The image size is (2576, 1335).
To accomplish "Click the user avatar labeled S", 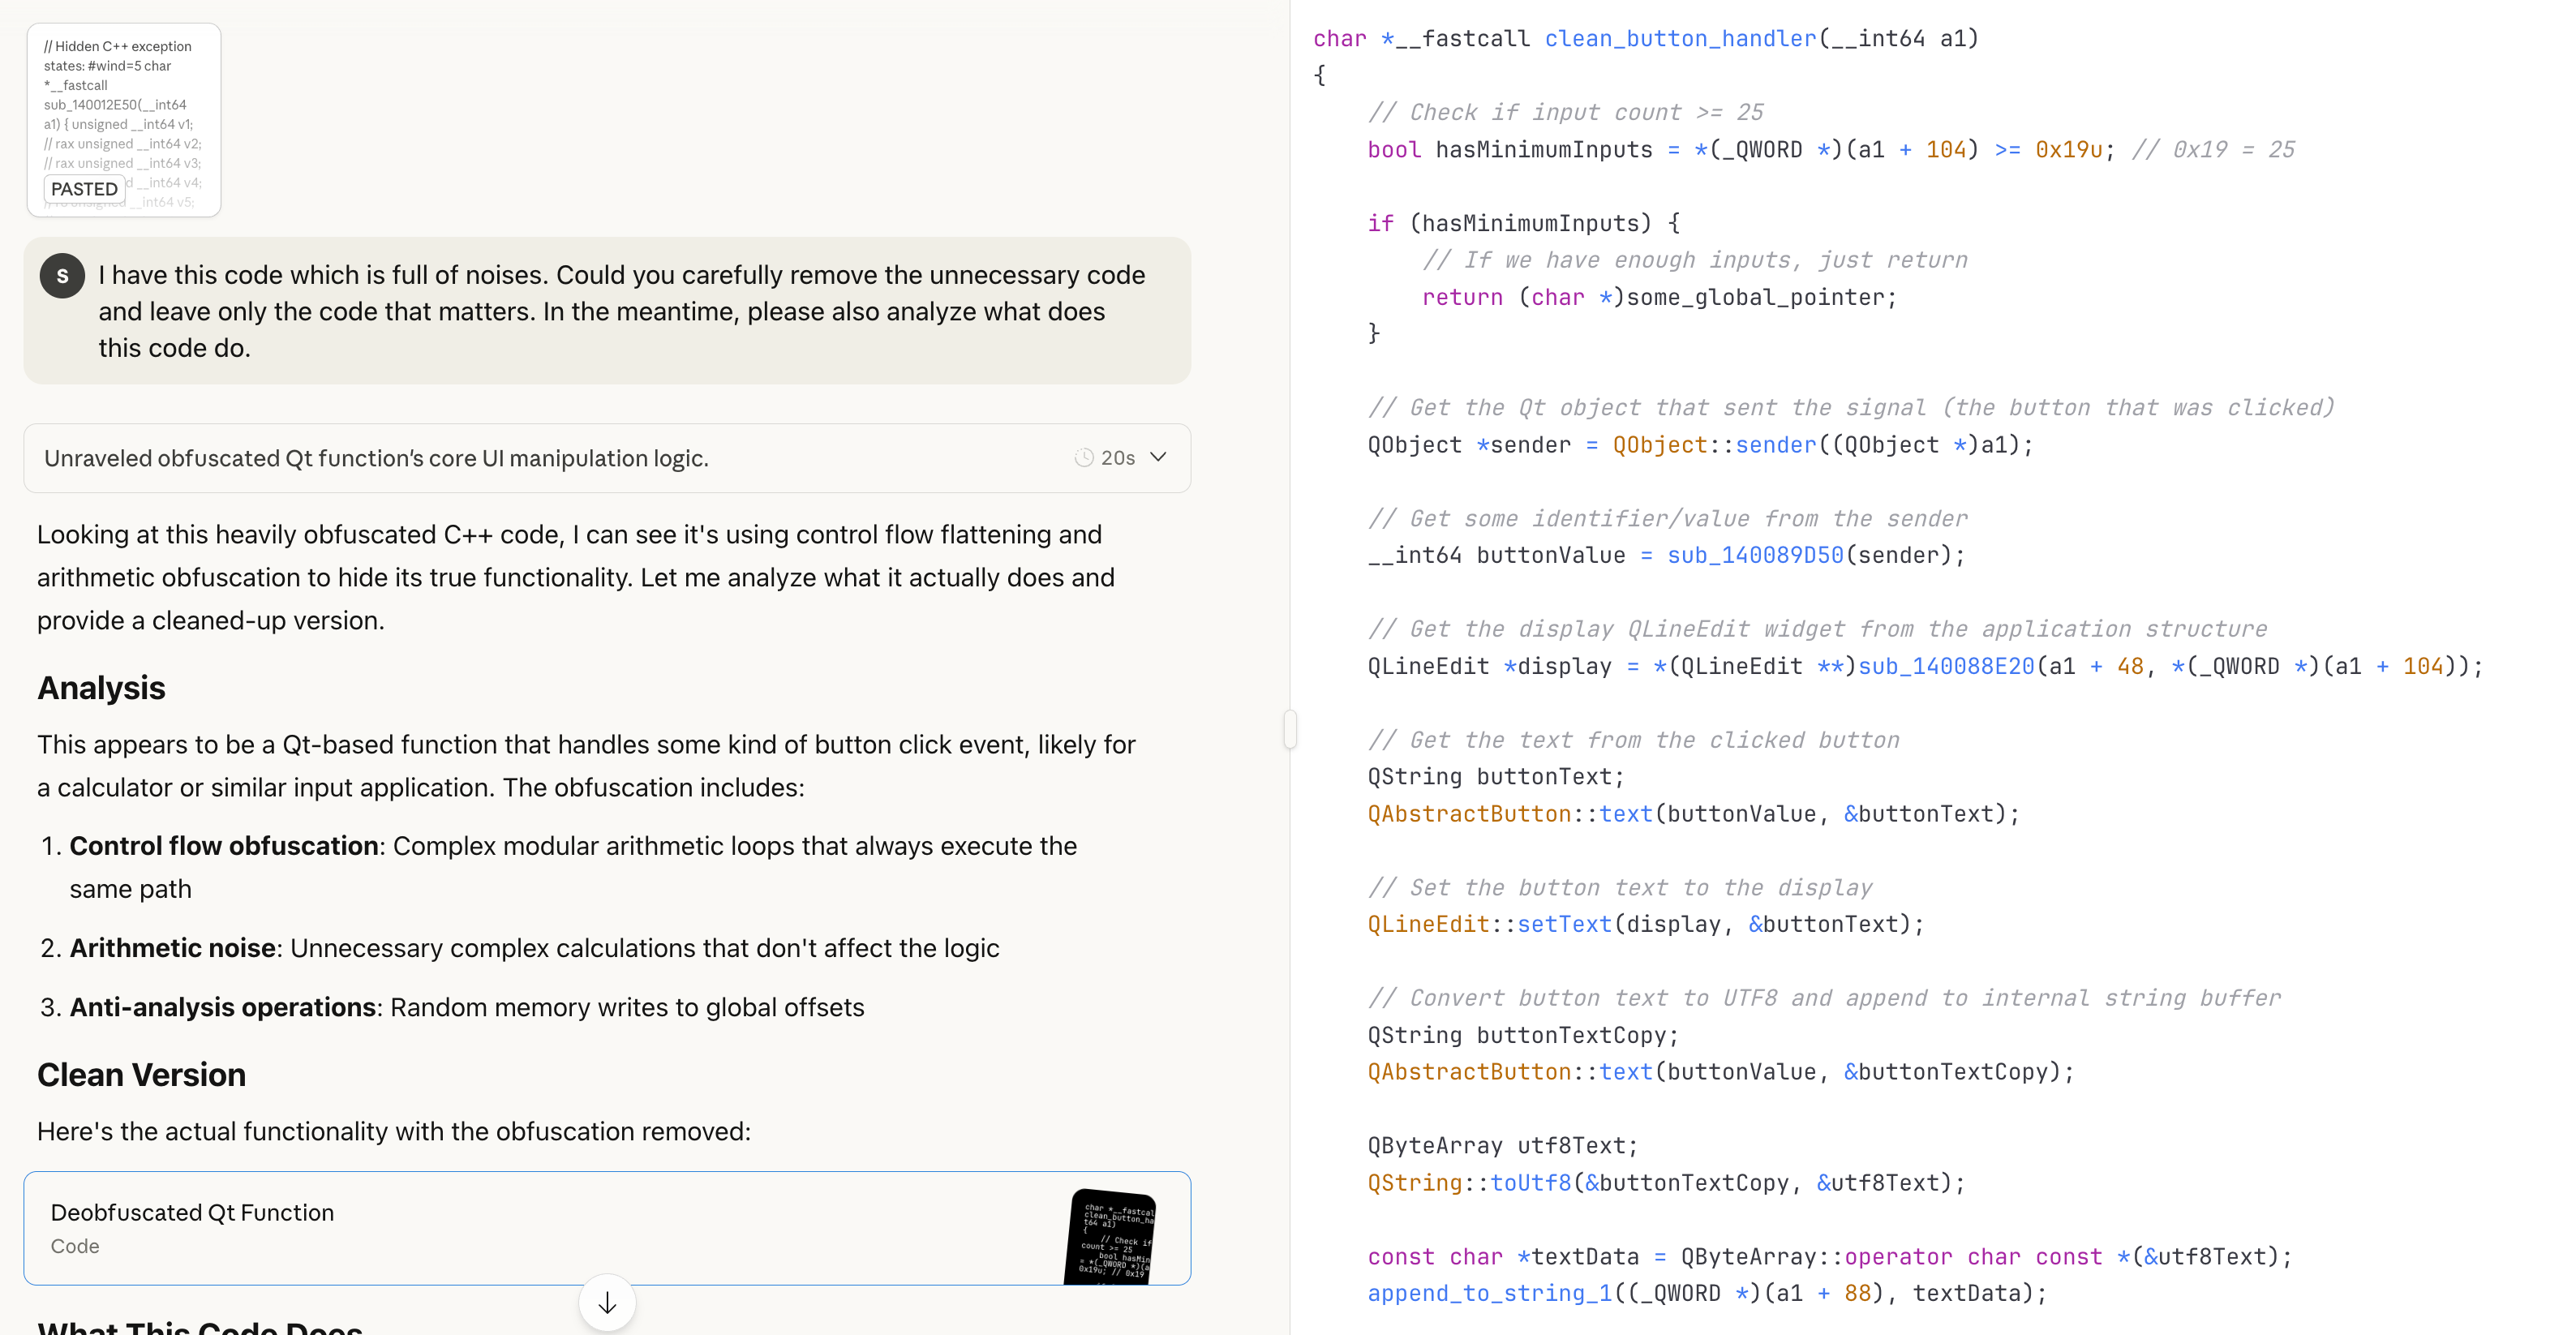I will pos(62,275).
